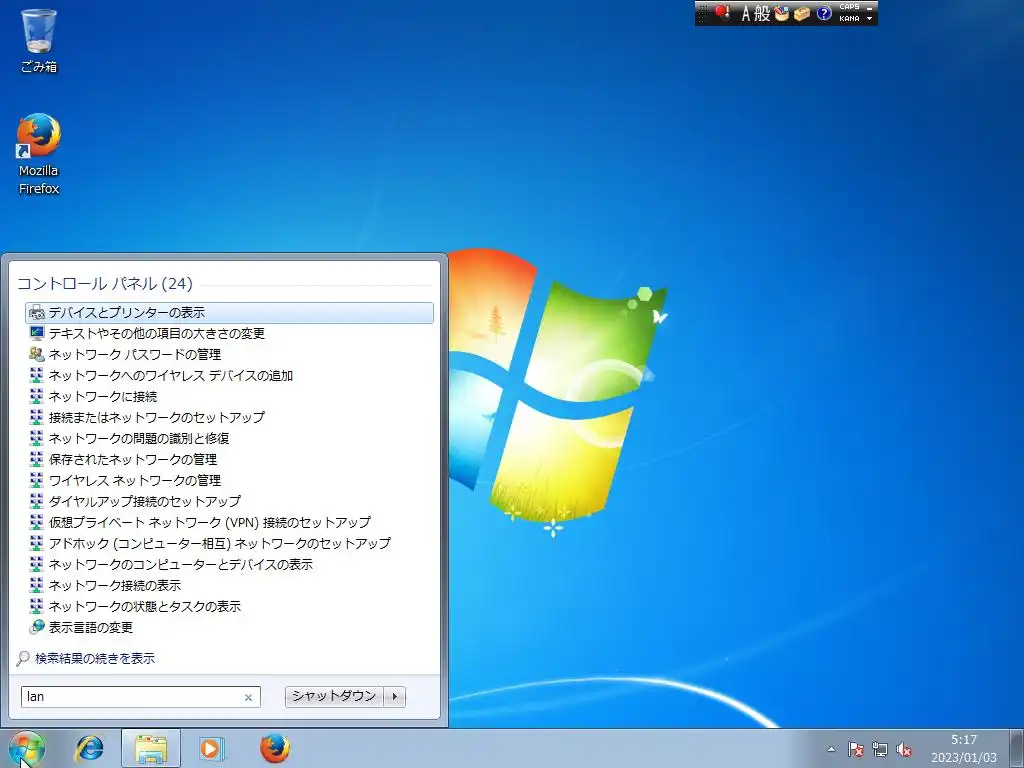This screenshot has width=1024, height=768.
Task: Choose アドホック (コンピューター相互) ネットワークのセットアップ
Action: click(229, 543)
